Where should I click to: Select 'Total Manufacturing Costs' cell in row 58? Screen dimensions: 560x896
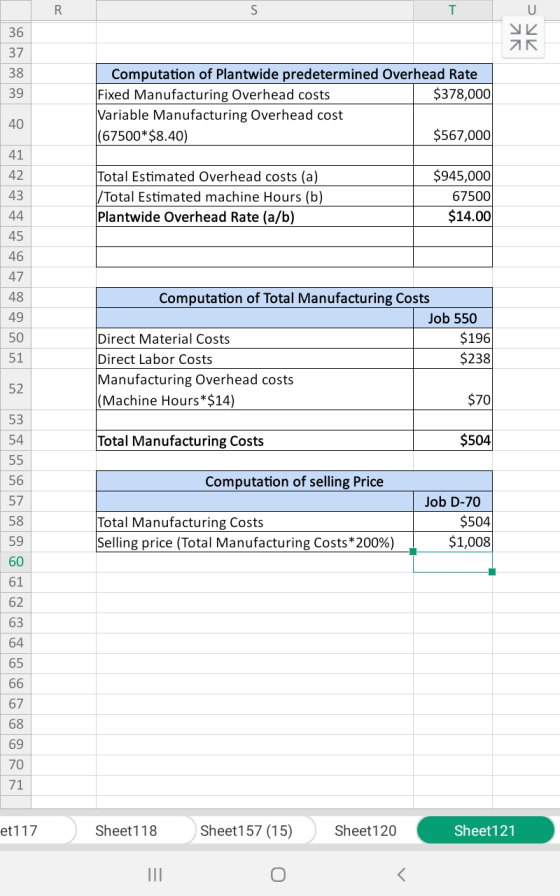click(x=255, y=522)
